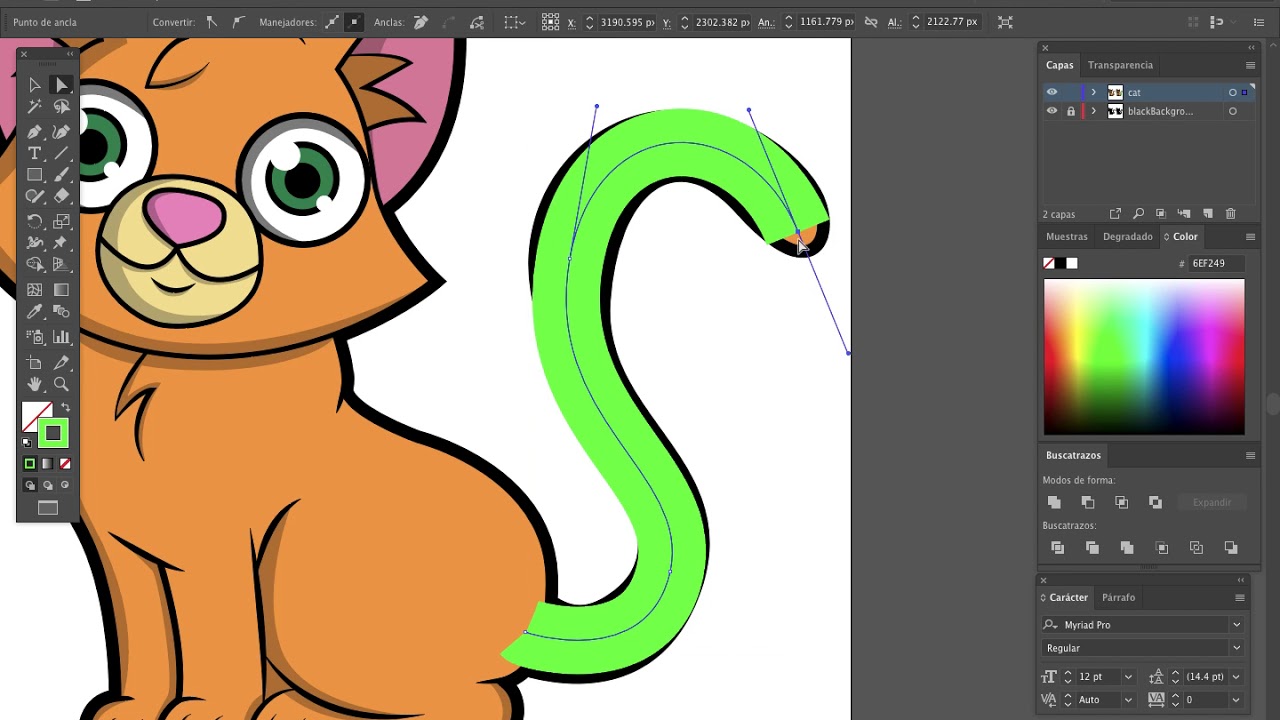Click the font size field 12 pt
The height and width of the screenshot is (720, 1280).
pyautogui.click(x=1097, y=677)
